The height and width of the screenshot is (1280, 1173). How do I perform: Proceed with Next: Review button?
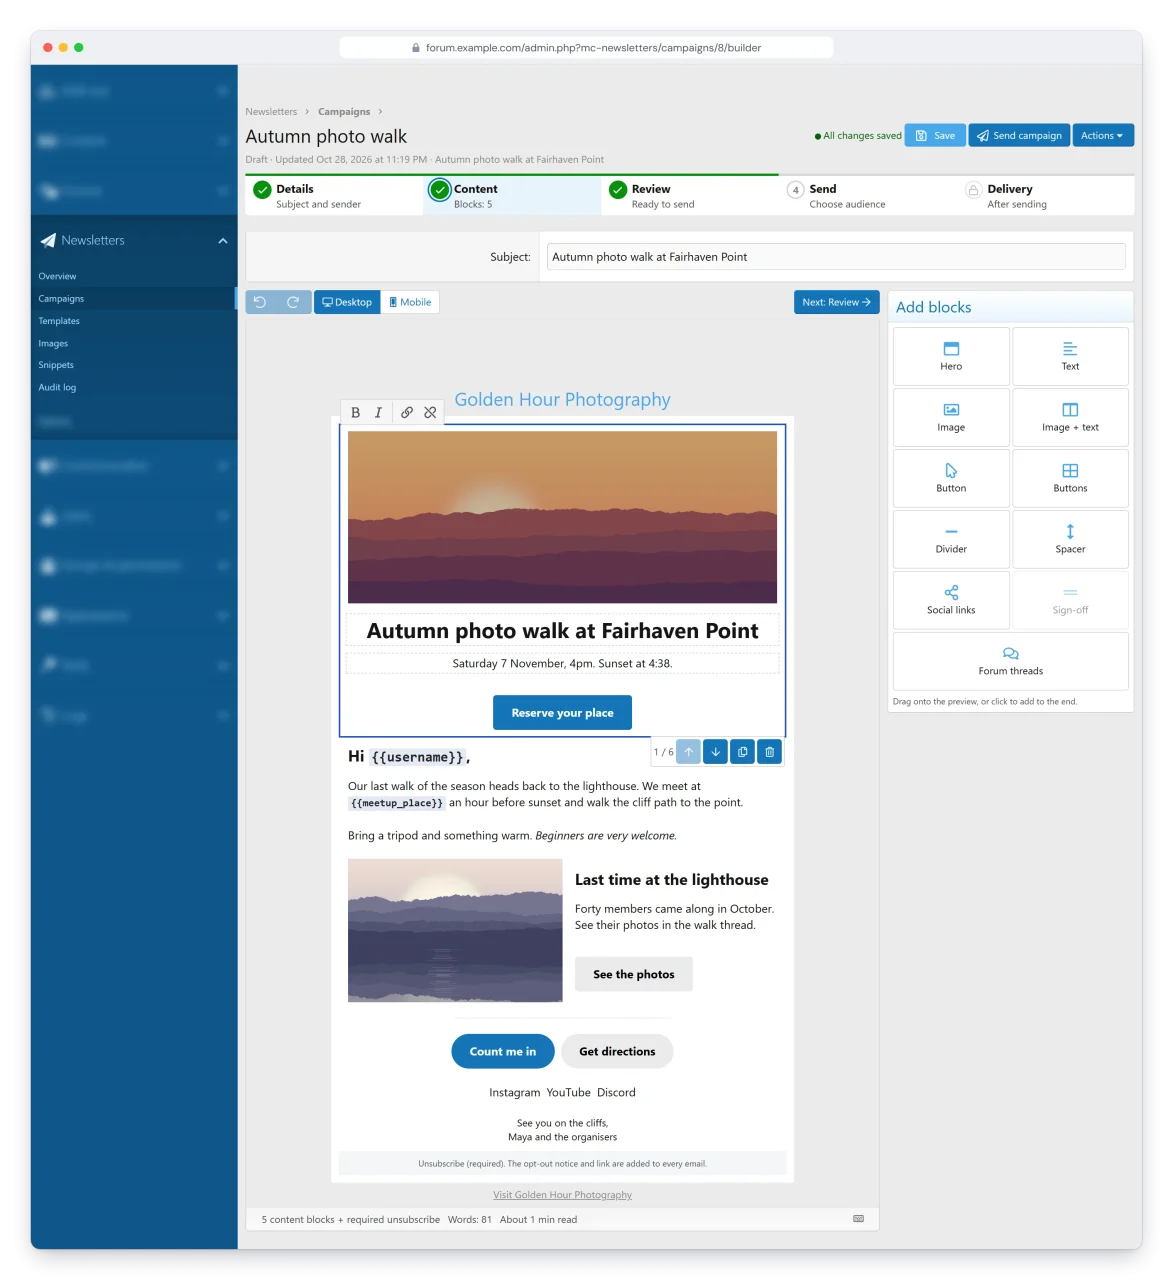coord(836,302)
